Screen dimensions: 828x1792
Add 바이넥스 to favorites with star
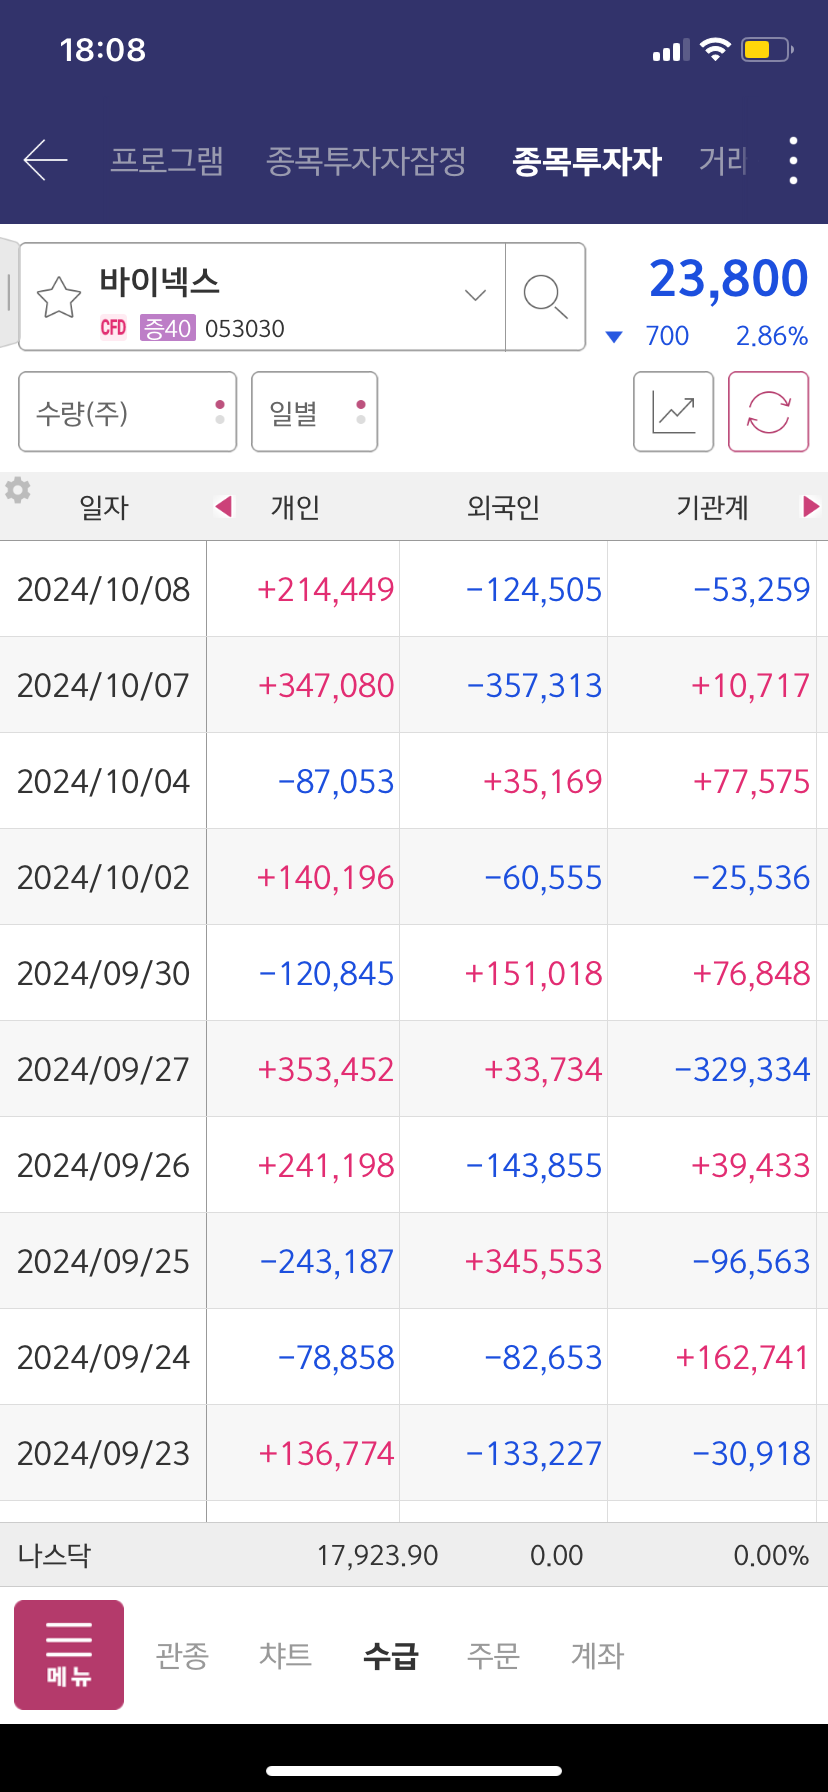coord(59,297)
